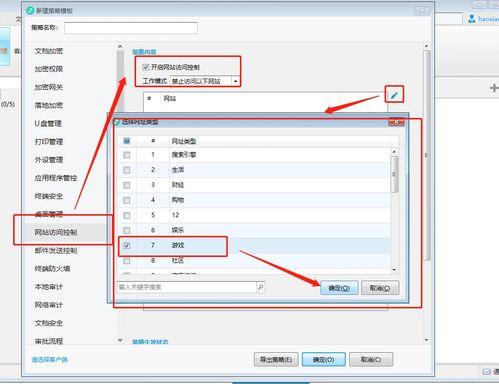Click the scroll-down arrow in website type list
The image size is (499, 384).
tap(394, 270)
